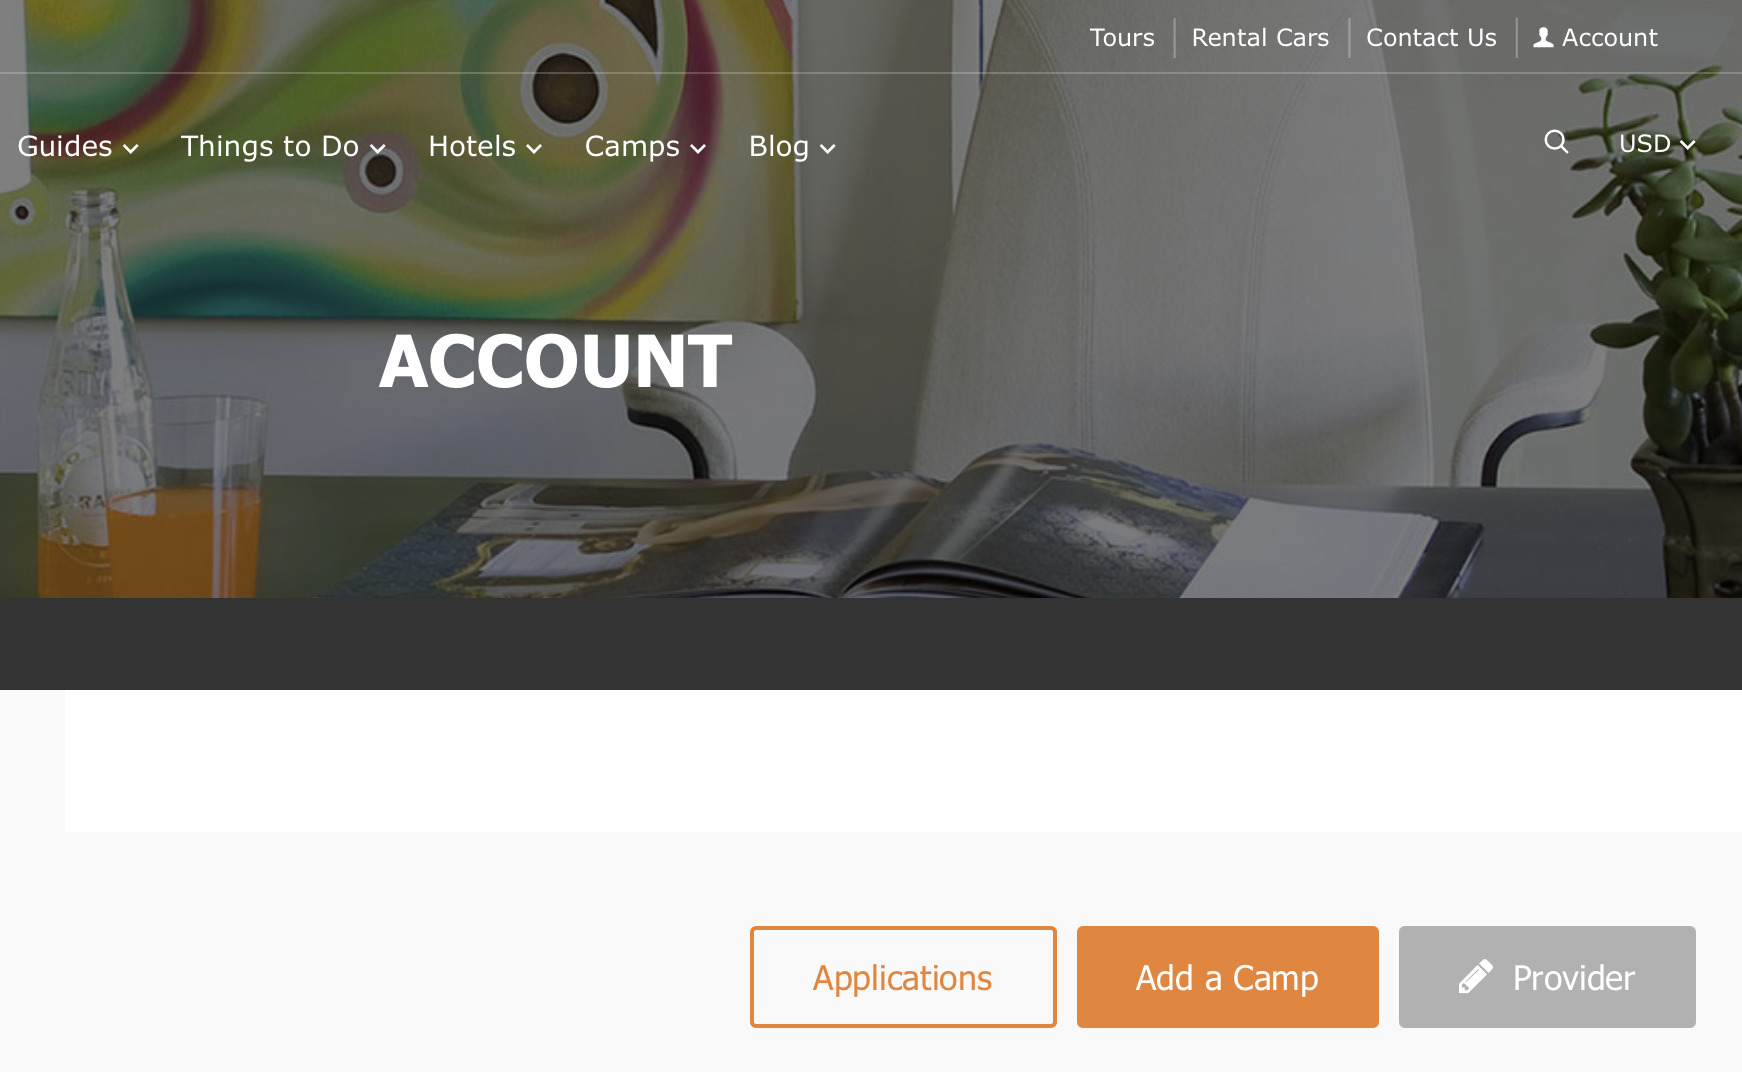1742x1072 pixels.
Task: Click the chevron next to Guides
Action: coord(131,149)
